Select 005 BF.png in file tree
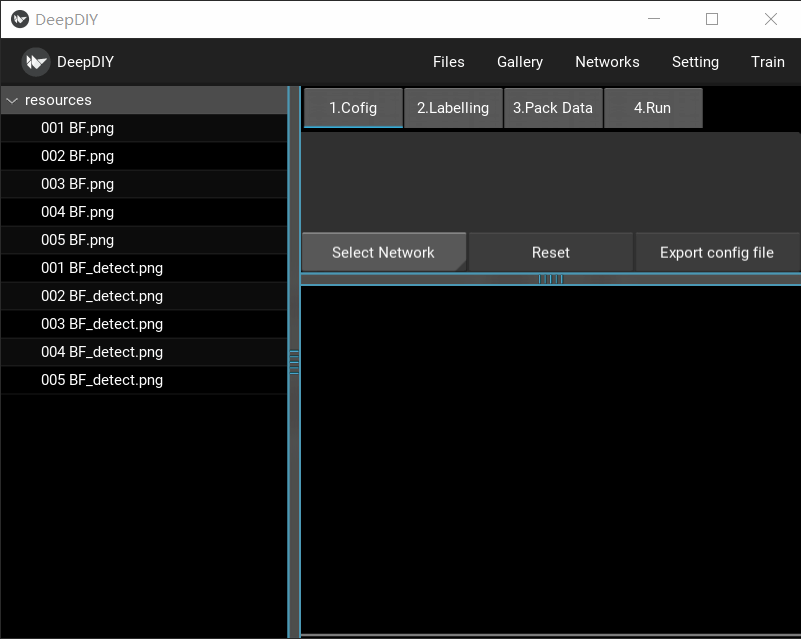801x639 pixels. (144, 241)
